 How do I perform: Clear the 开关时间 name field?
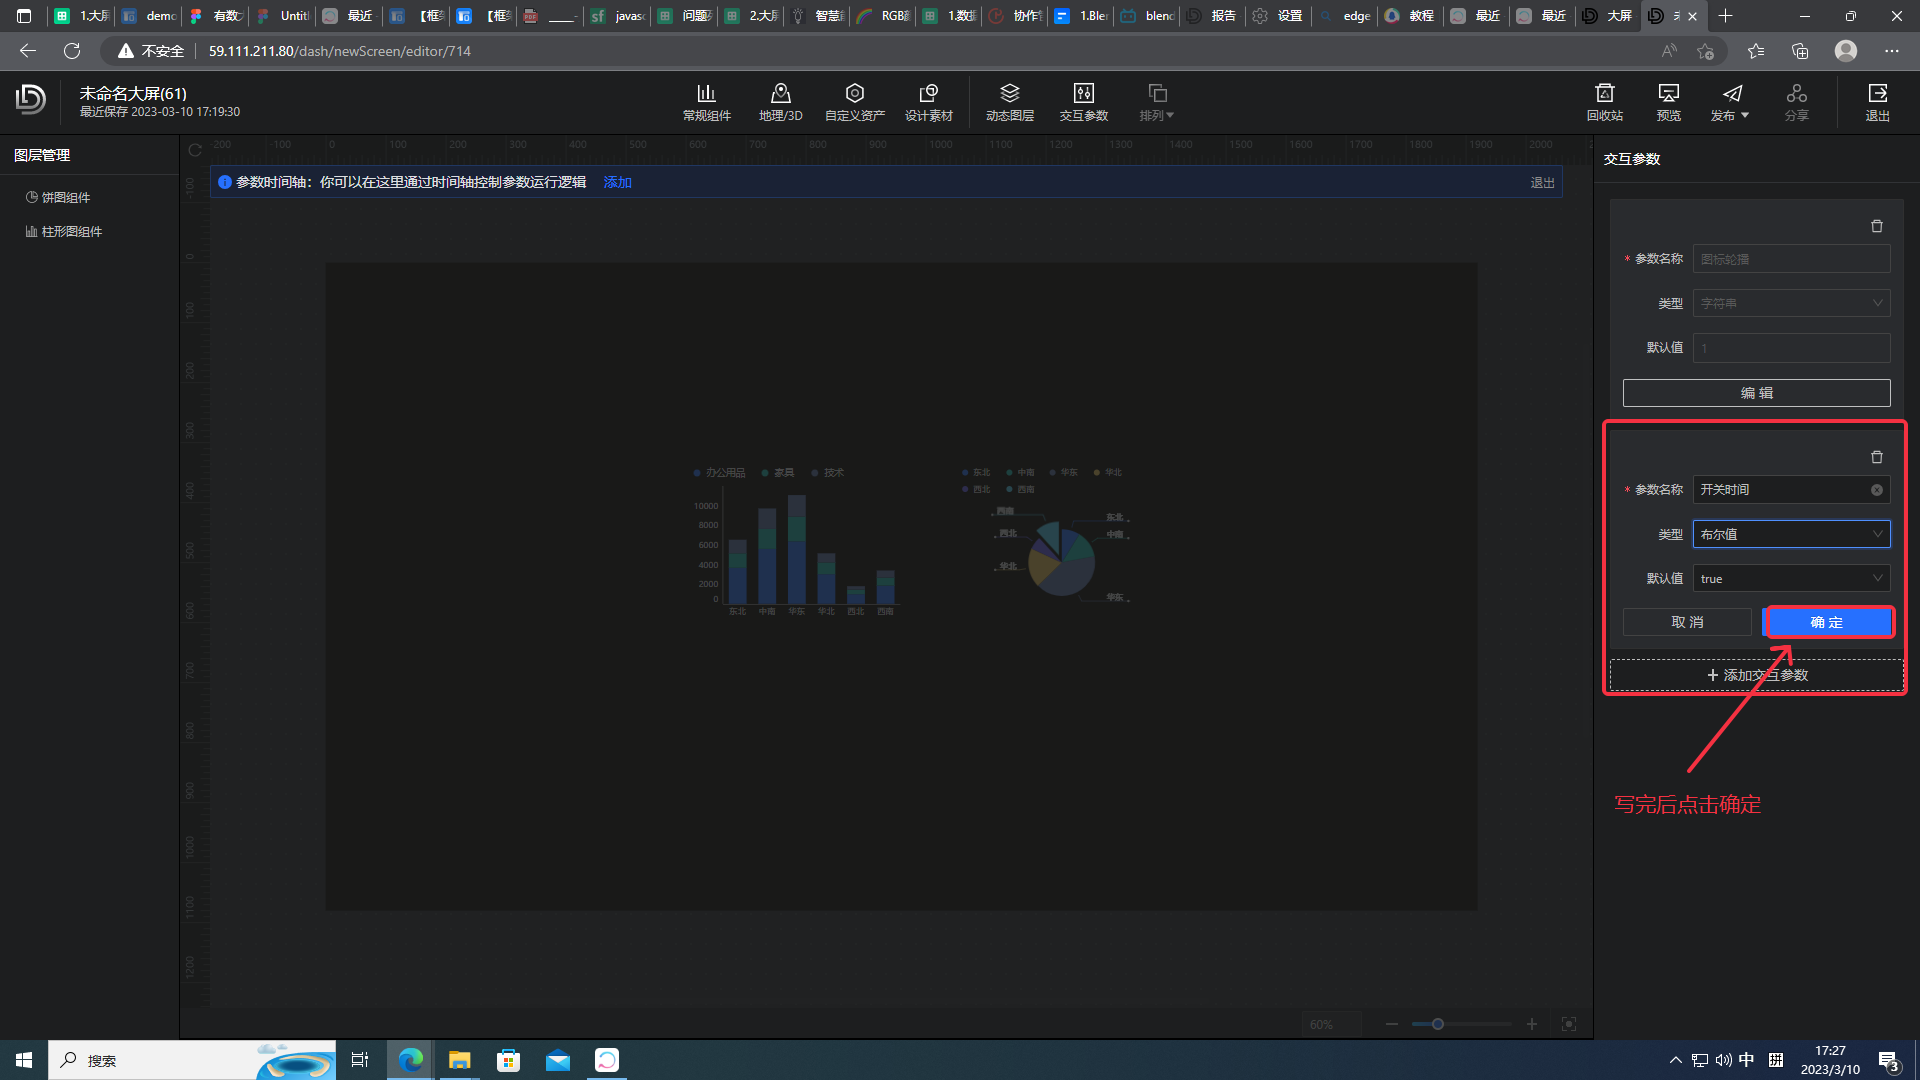pyautogui.click(x=1877, y=490)
